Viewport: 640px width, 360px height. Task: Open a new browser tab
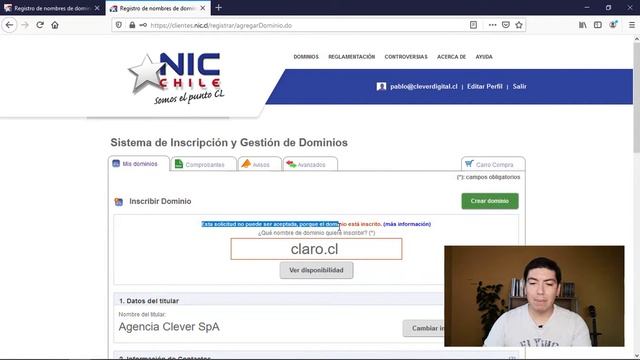point(218,8)
